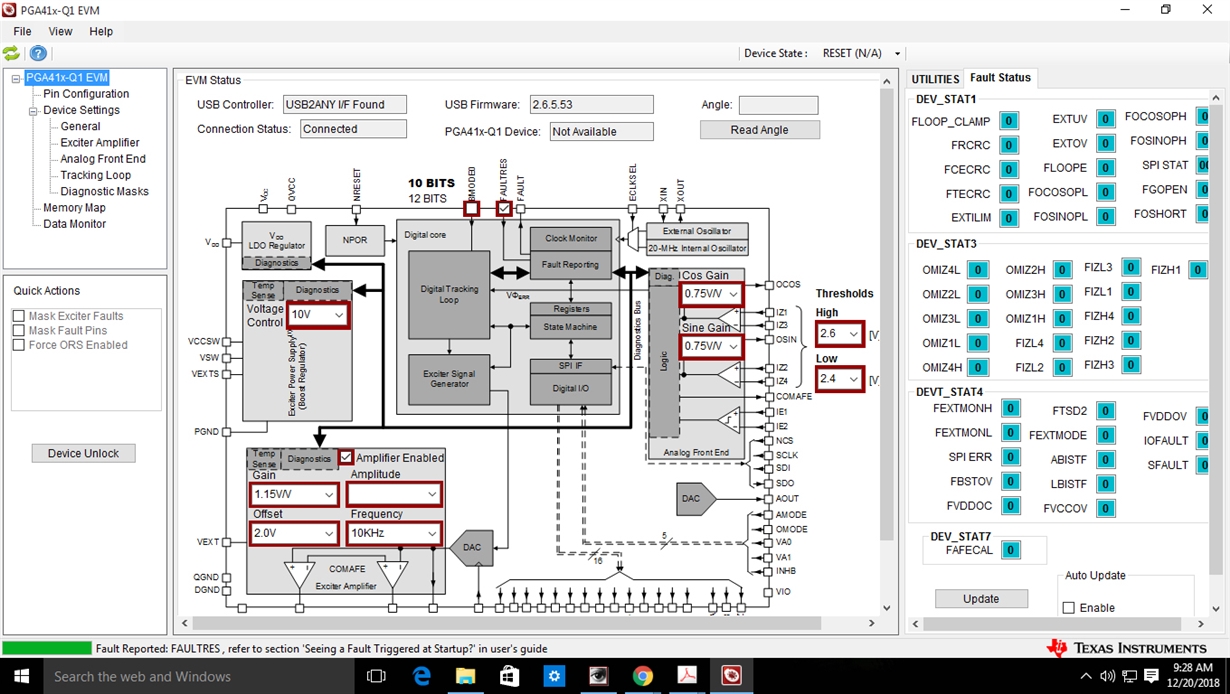
Task: Toggle the Mask Exciter Faults checkbox
Action: 18,316
